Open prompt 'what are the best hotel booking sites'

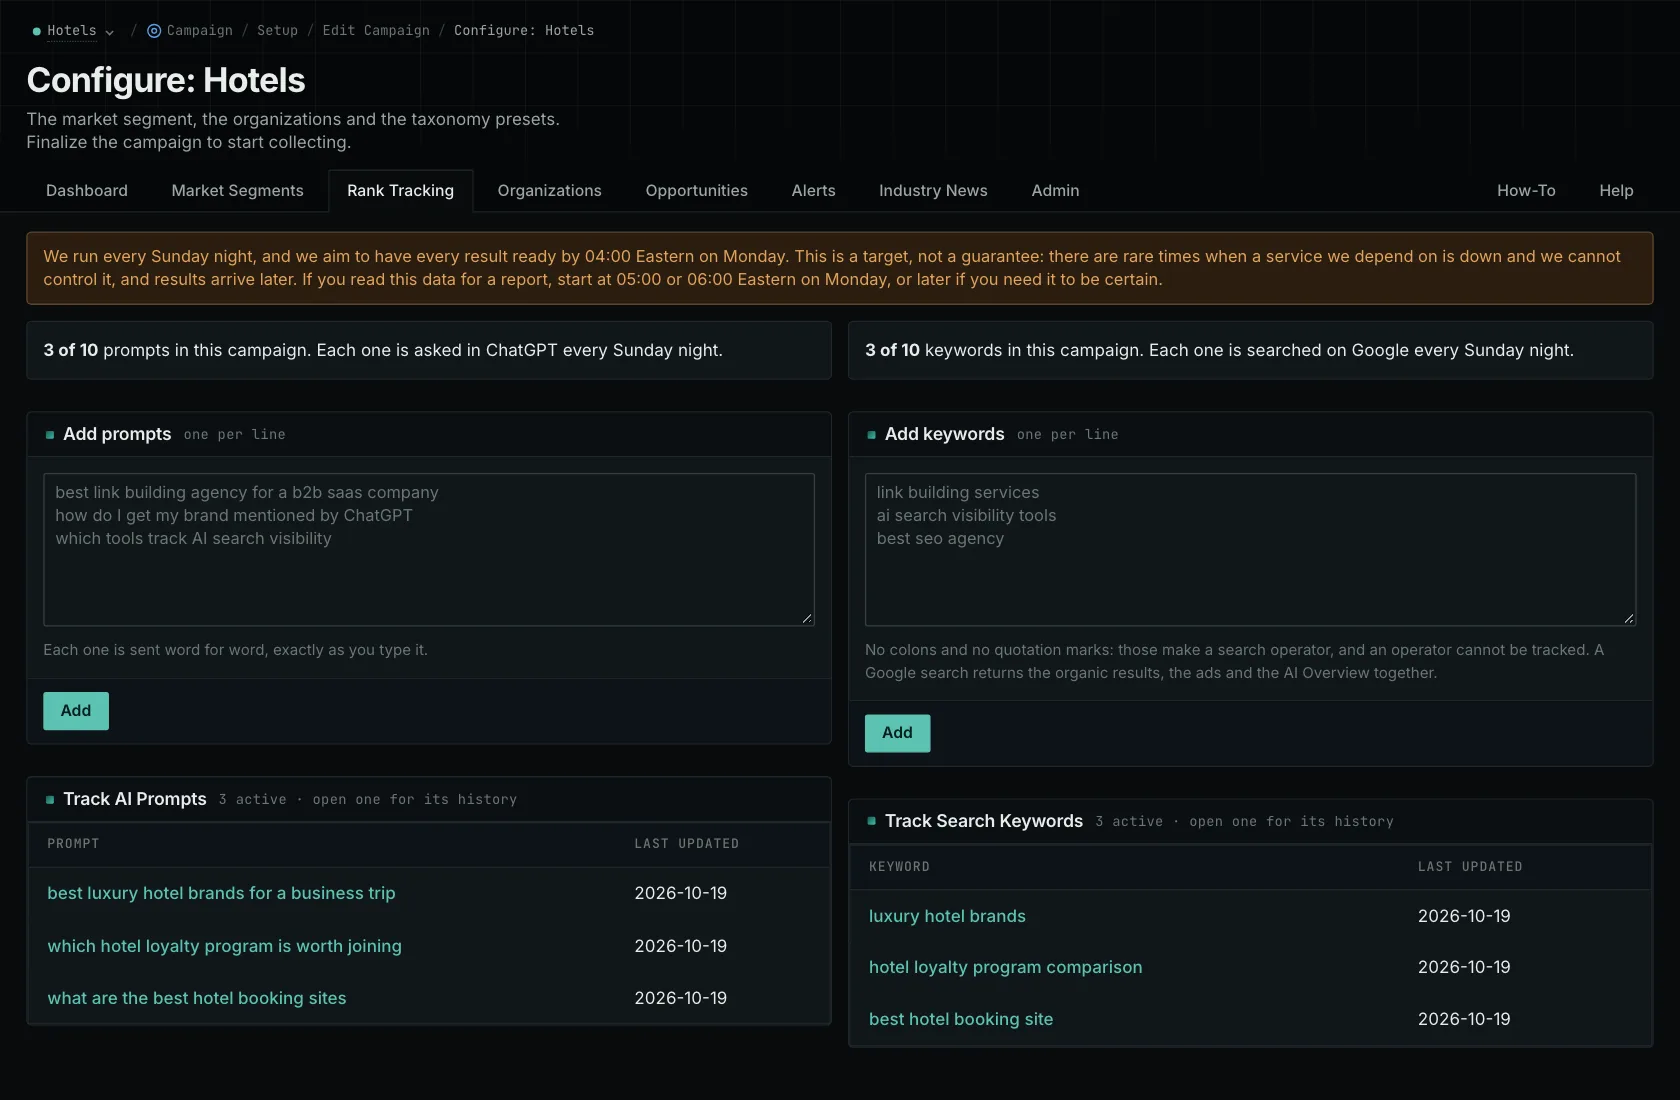point(197,998)
